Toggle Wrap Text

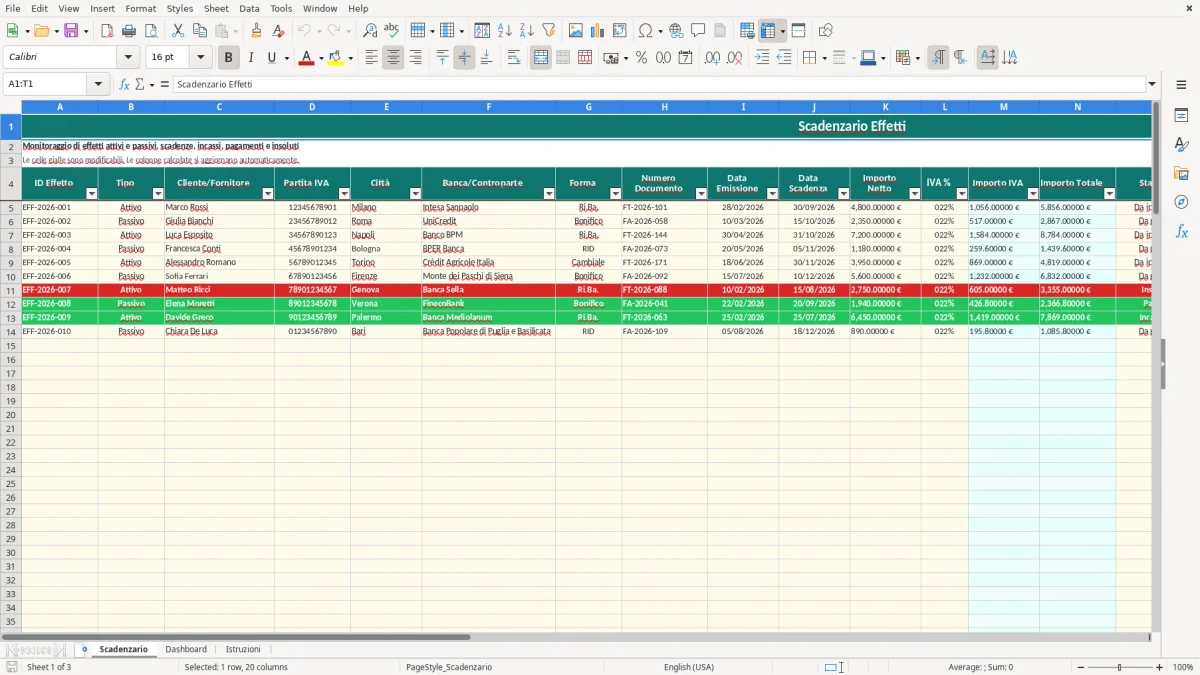[514, 58]
